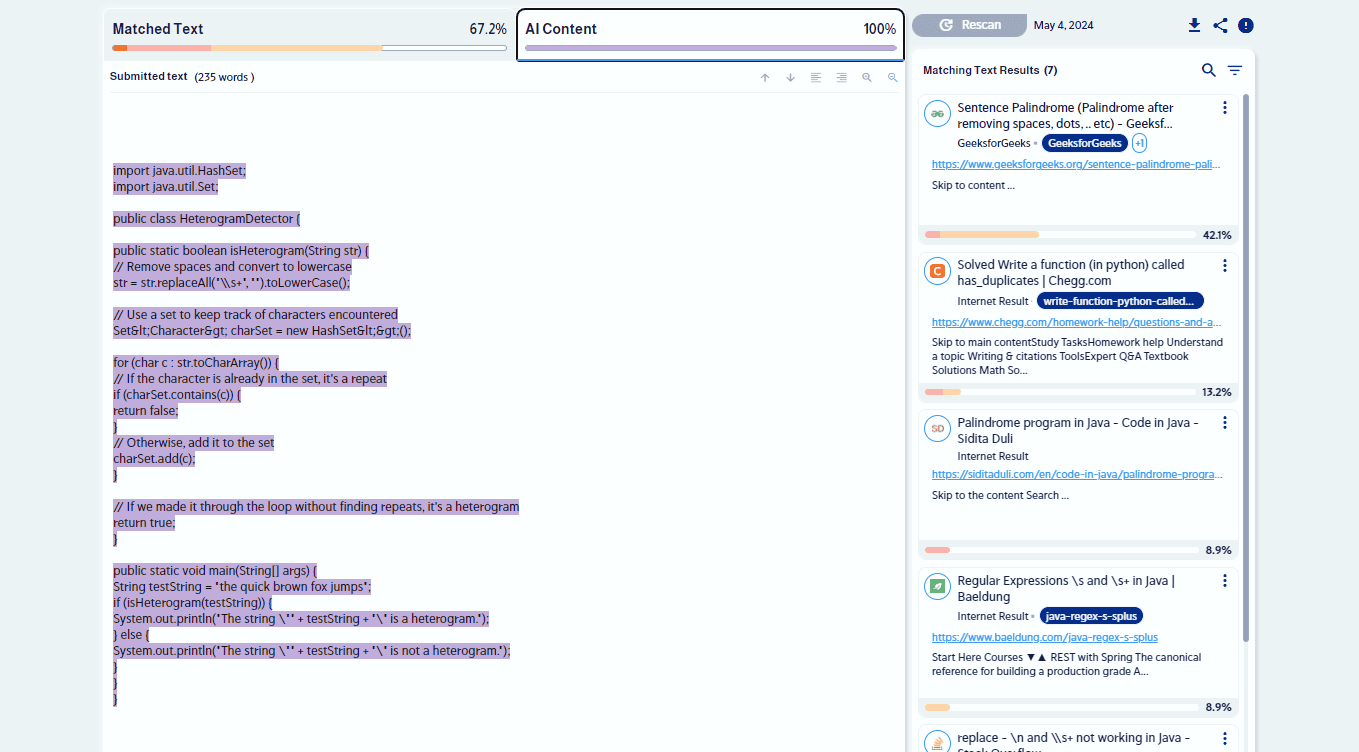Download the scan report
The image size is (1359, 752).
[1194, 25]
